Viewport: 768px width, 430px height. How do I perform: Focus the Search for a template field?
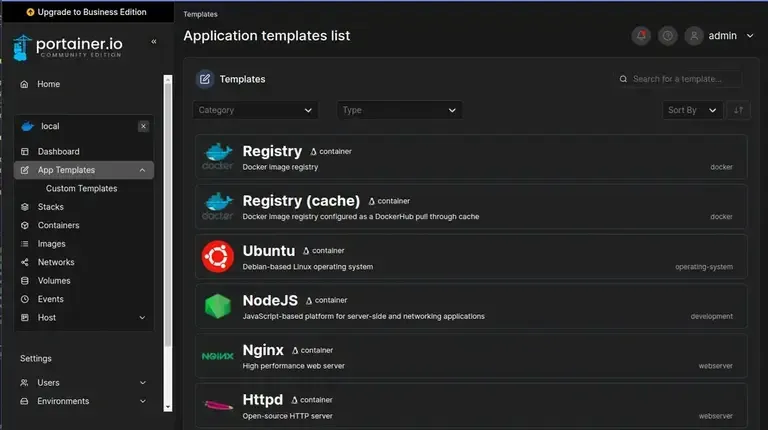tap(677, 79)
